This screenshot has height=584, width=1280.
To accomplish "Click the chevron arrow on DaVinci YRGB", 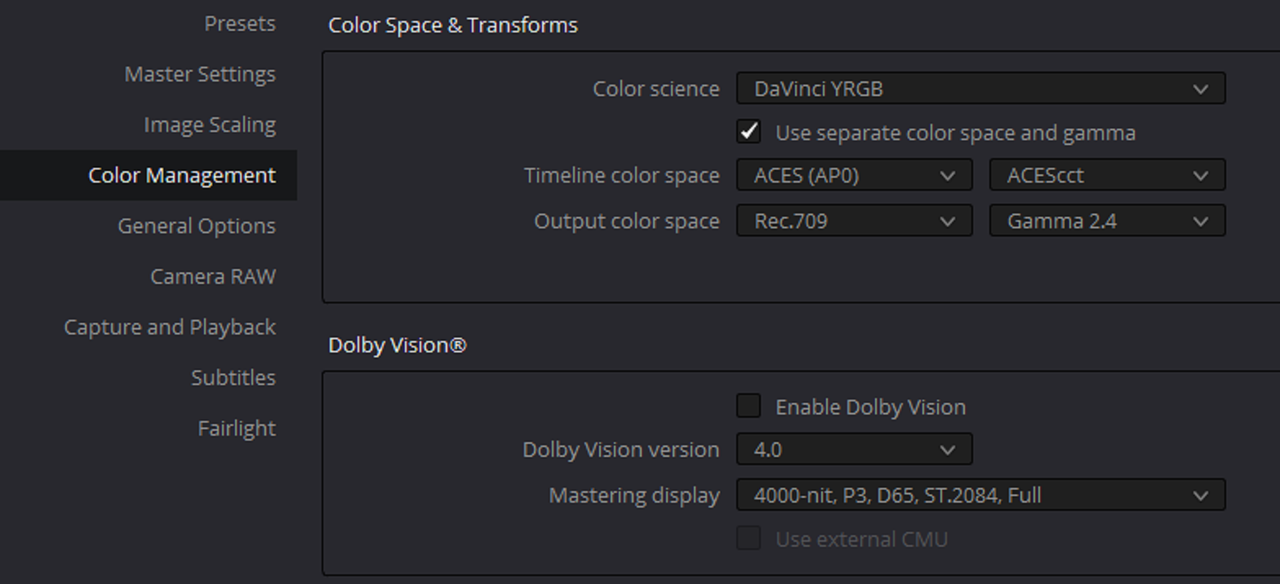I will point(1201,89).
